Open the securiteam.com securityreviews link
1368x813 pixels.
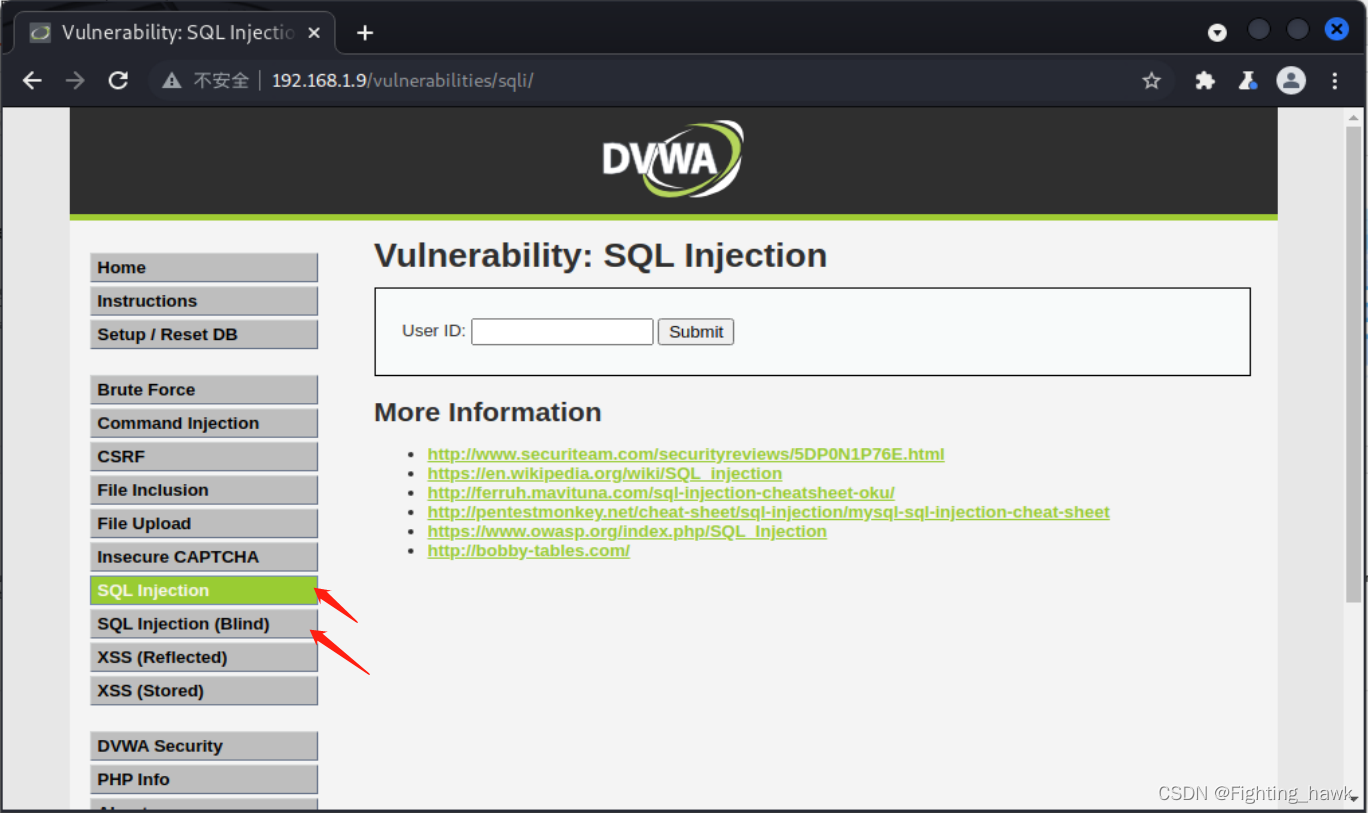(685, 454)
